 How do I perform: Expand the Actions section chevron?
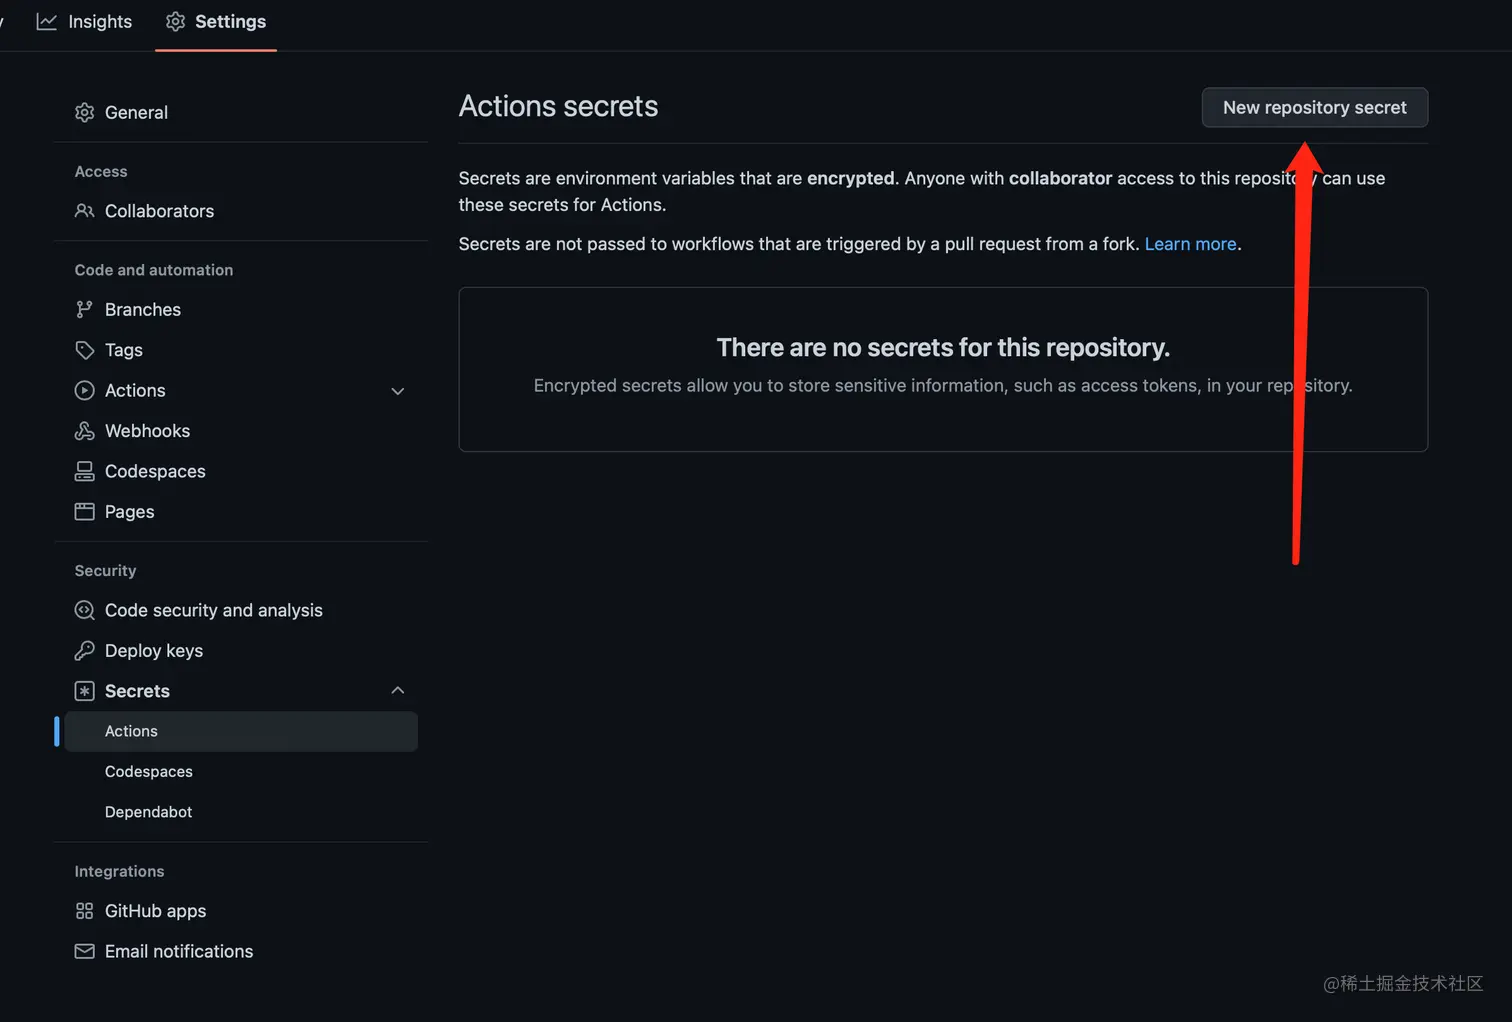398,391
